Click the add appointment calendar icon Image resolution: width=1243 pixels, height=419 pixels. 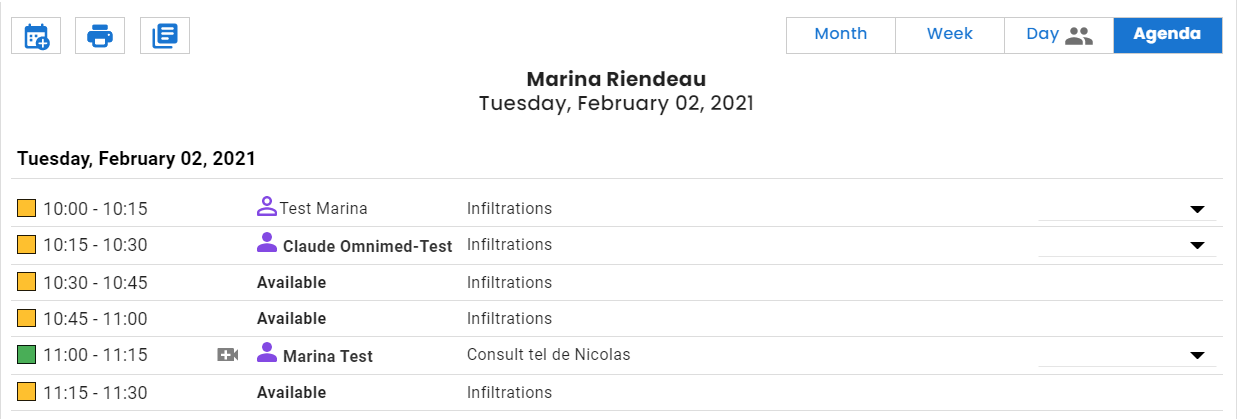36,36
